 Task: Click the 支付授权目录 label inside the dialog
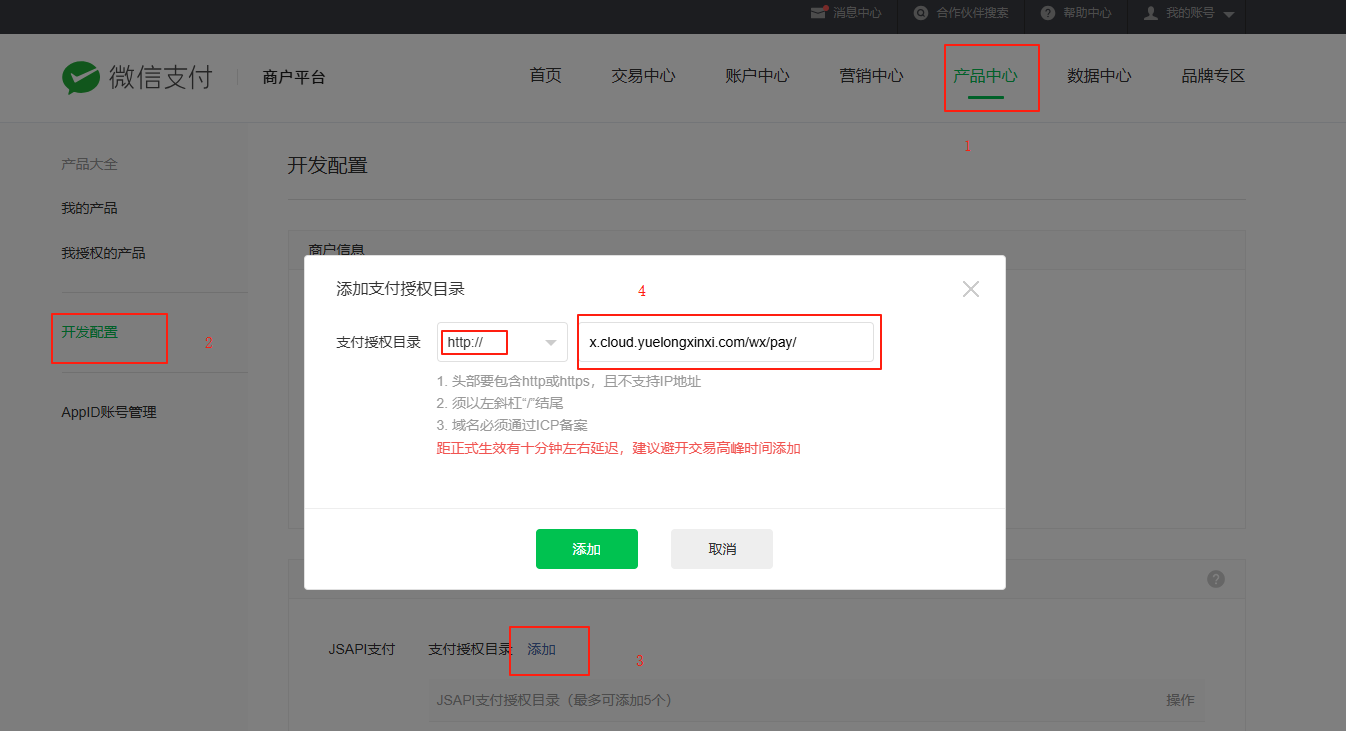click(378, 342)
